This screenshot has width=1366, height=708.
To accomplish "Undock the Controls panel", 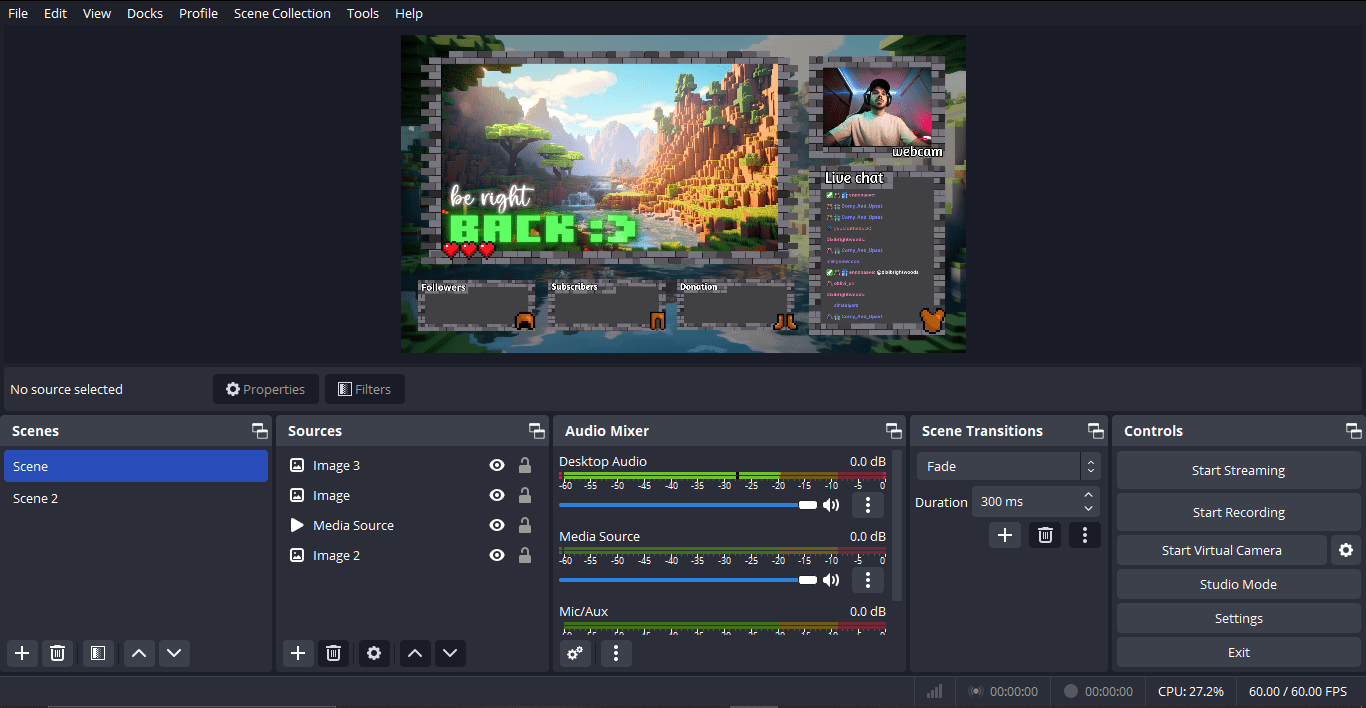I will [1354, 431].
